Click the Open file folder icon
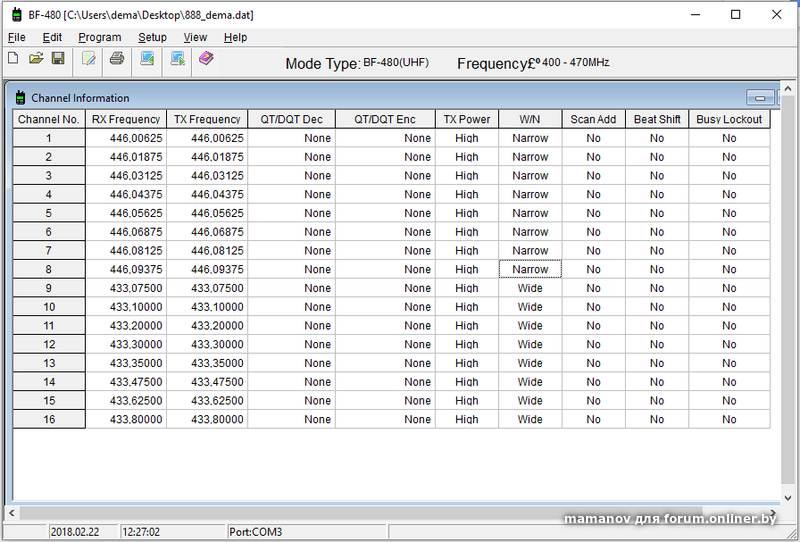The image size is (800, 542). tap(36, 59)
